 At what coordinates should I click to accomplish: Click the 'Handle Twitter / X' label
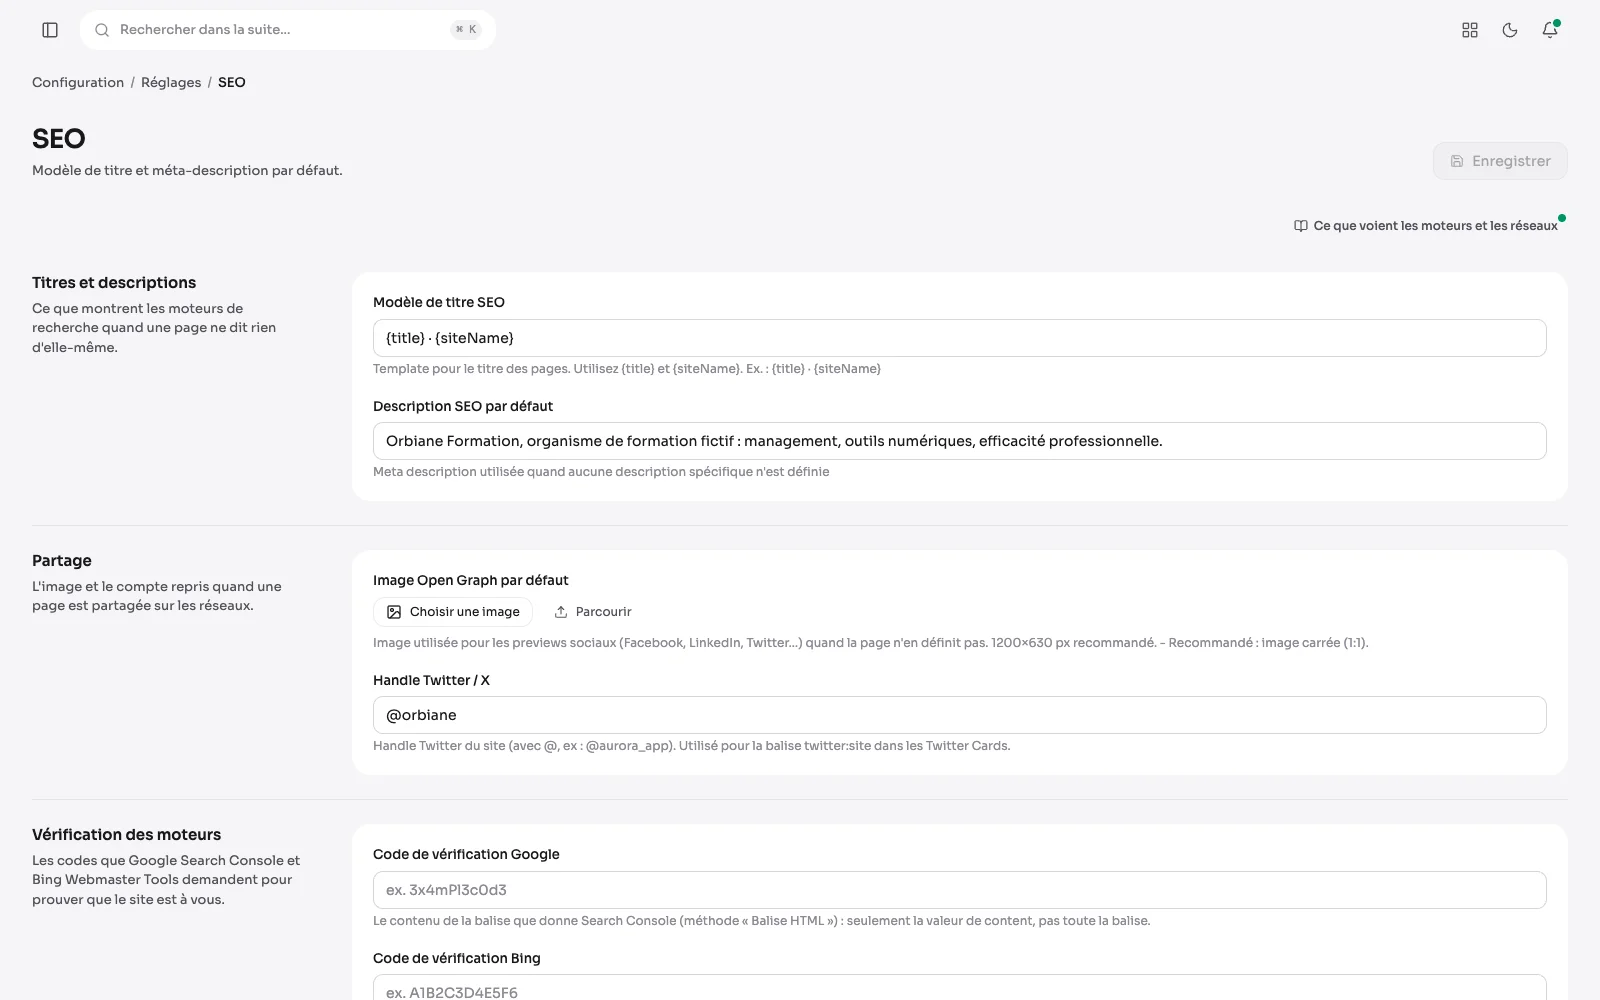click(431, 680)
